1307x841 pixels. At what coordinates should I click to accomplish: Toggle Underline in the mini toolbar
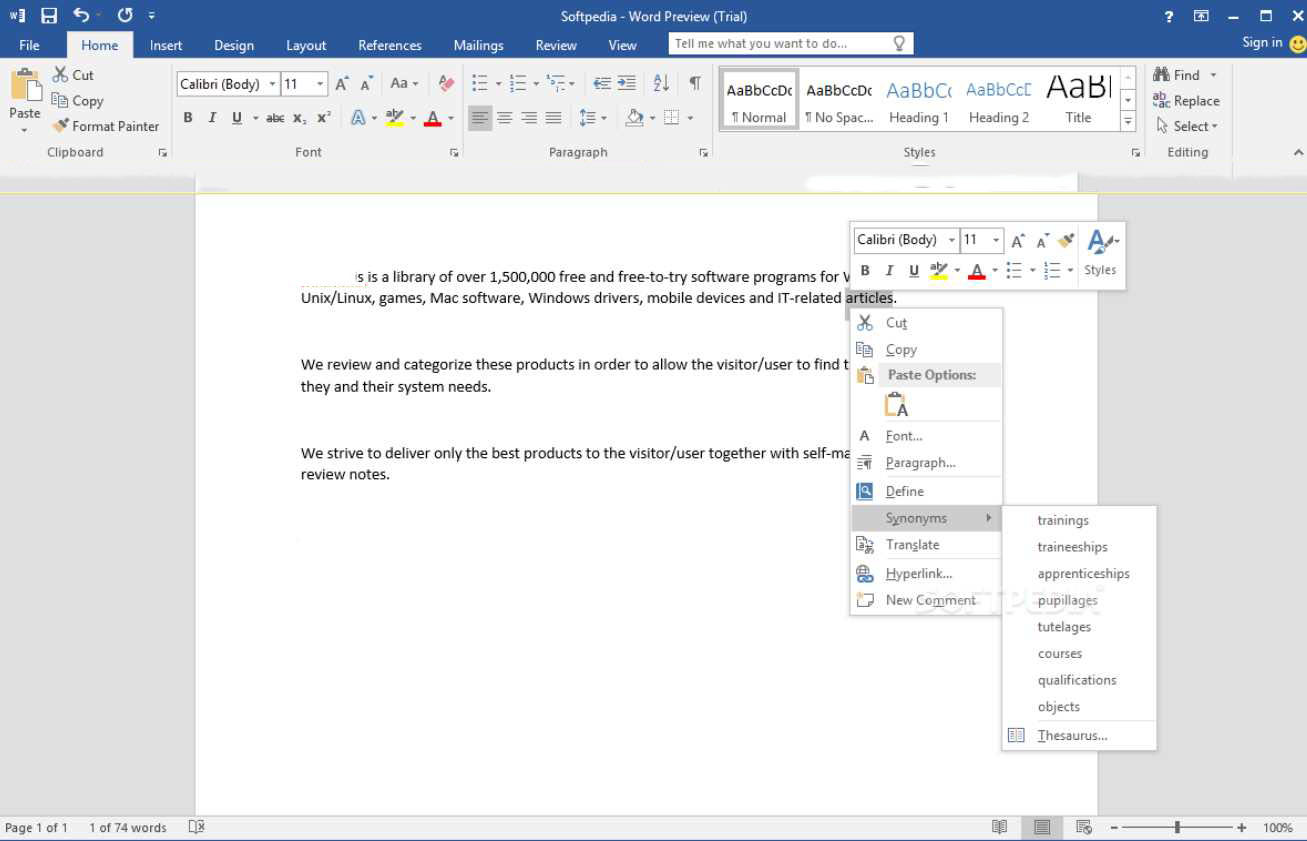pos(914,270)
